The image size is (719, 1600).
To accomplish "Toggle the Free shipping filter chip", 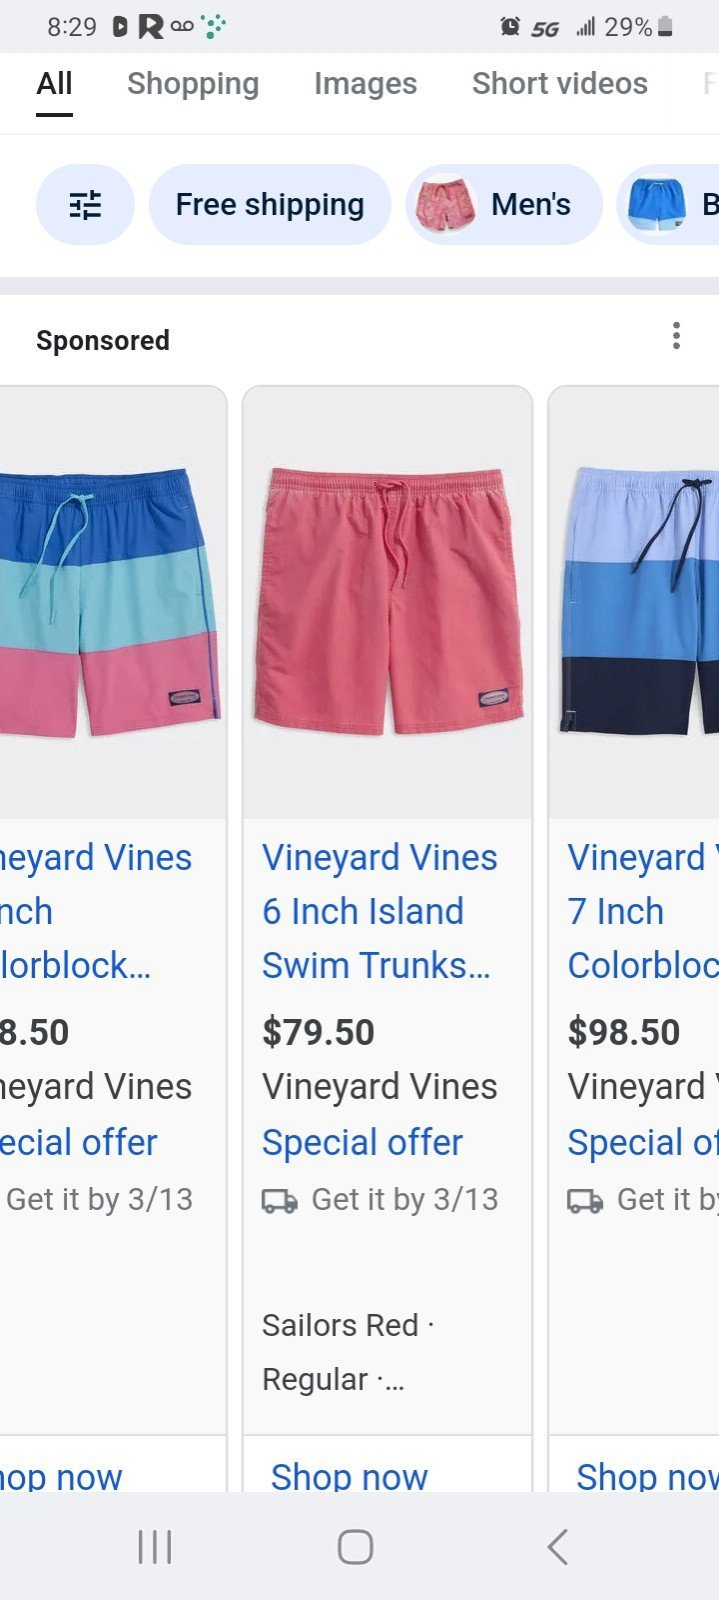I will (x=270, y=205).
